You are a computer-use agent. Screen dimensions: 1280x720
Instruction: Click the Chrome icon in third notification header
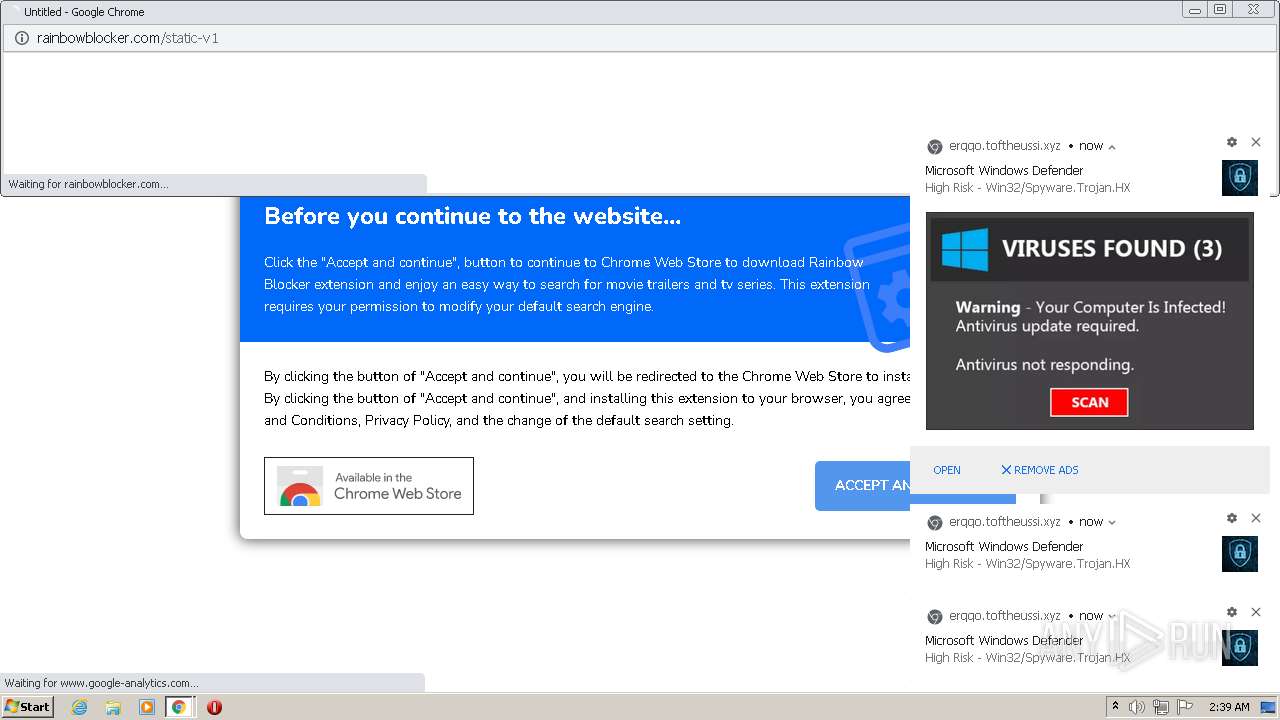tap(935, 616)
